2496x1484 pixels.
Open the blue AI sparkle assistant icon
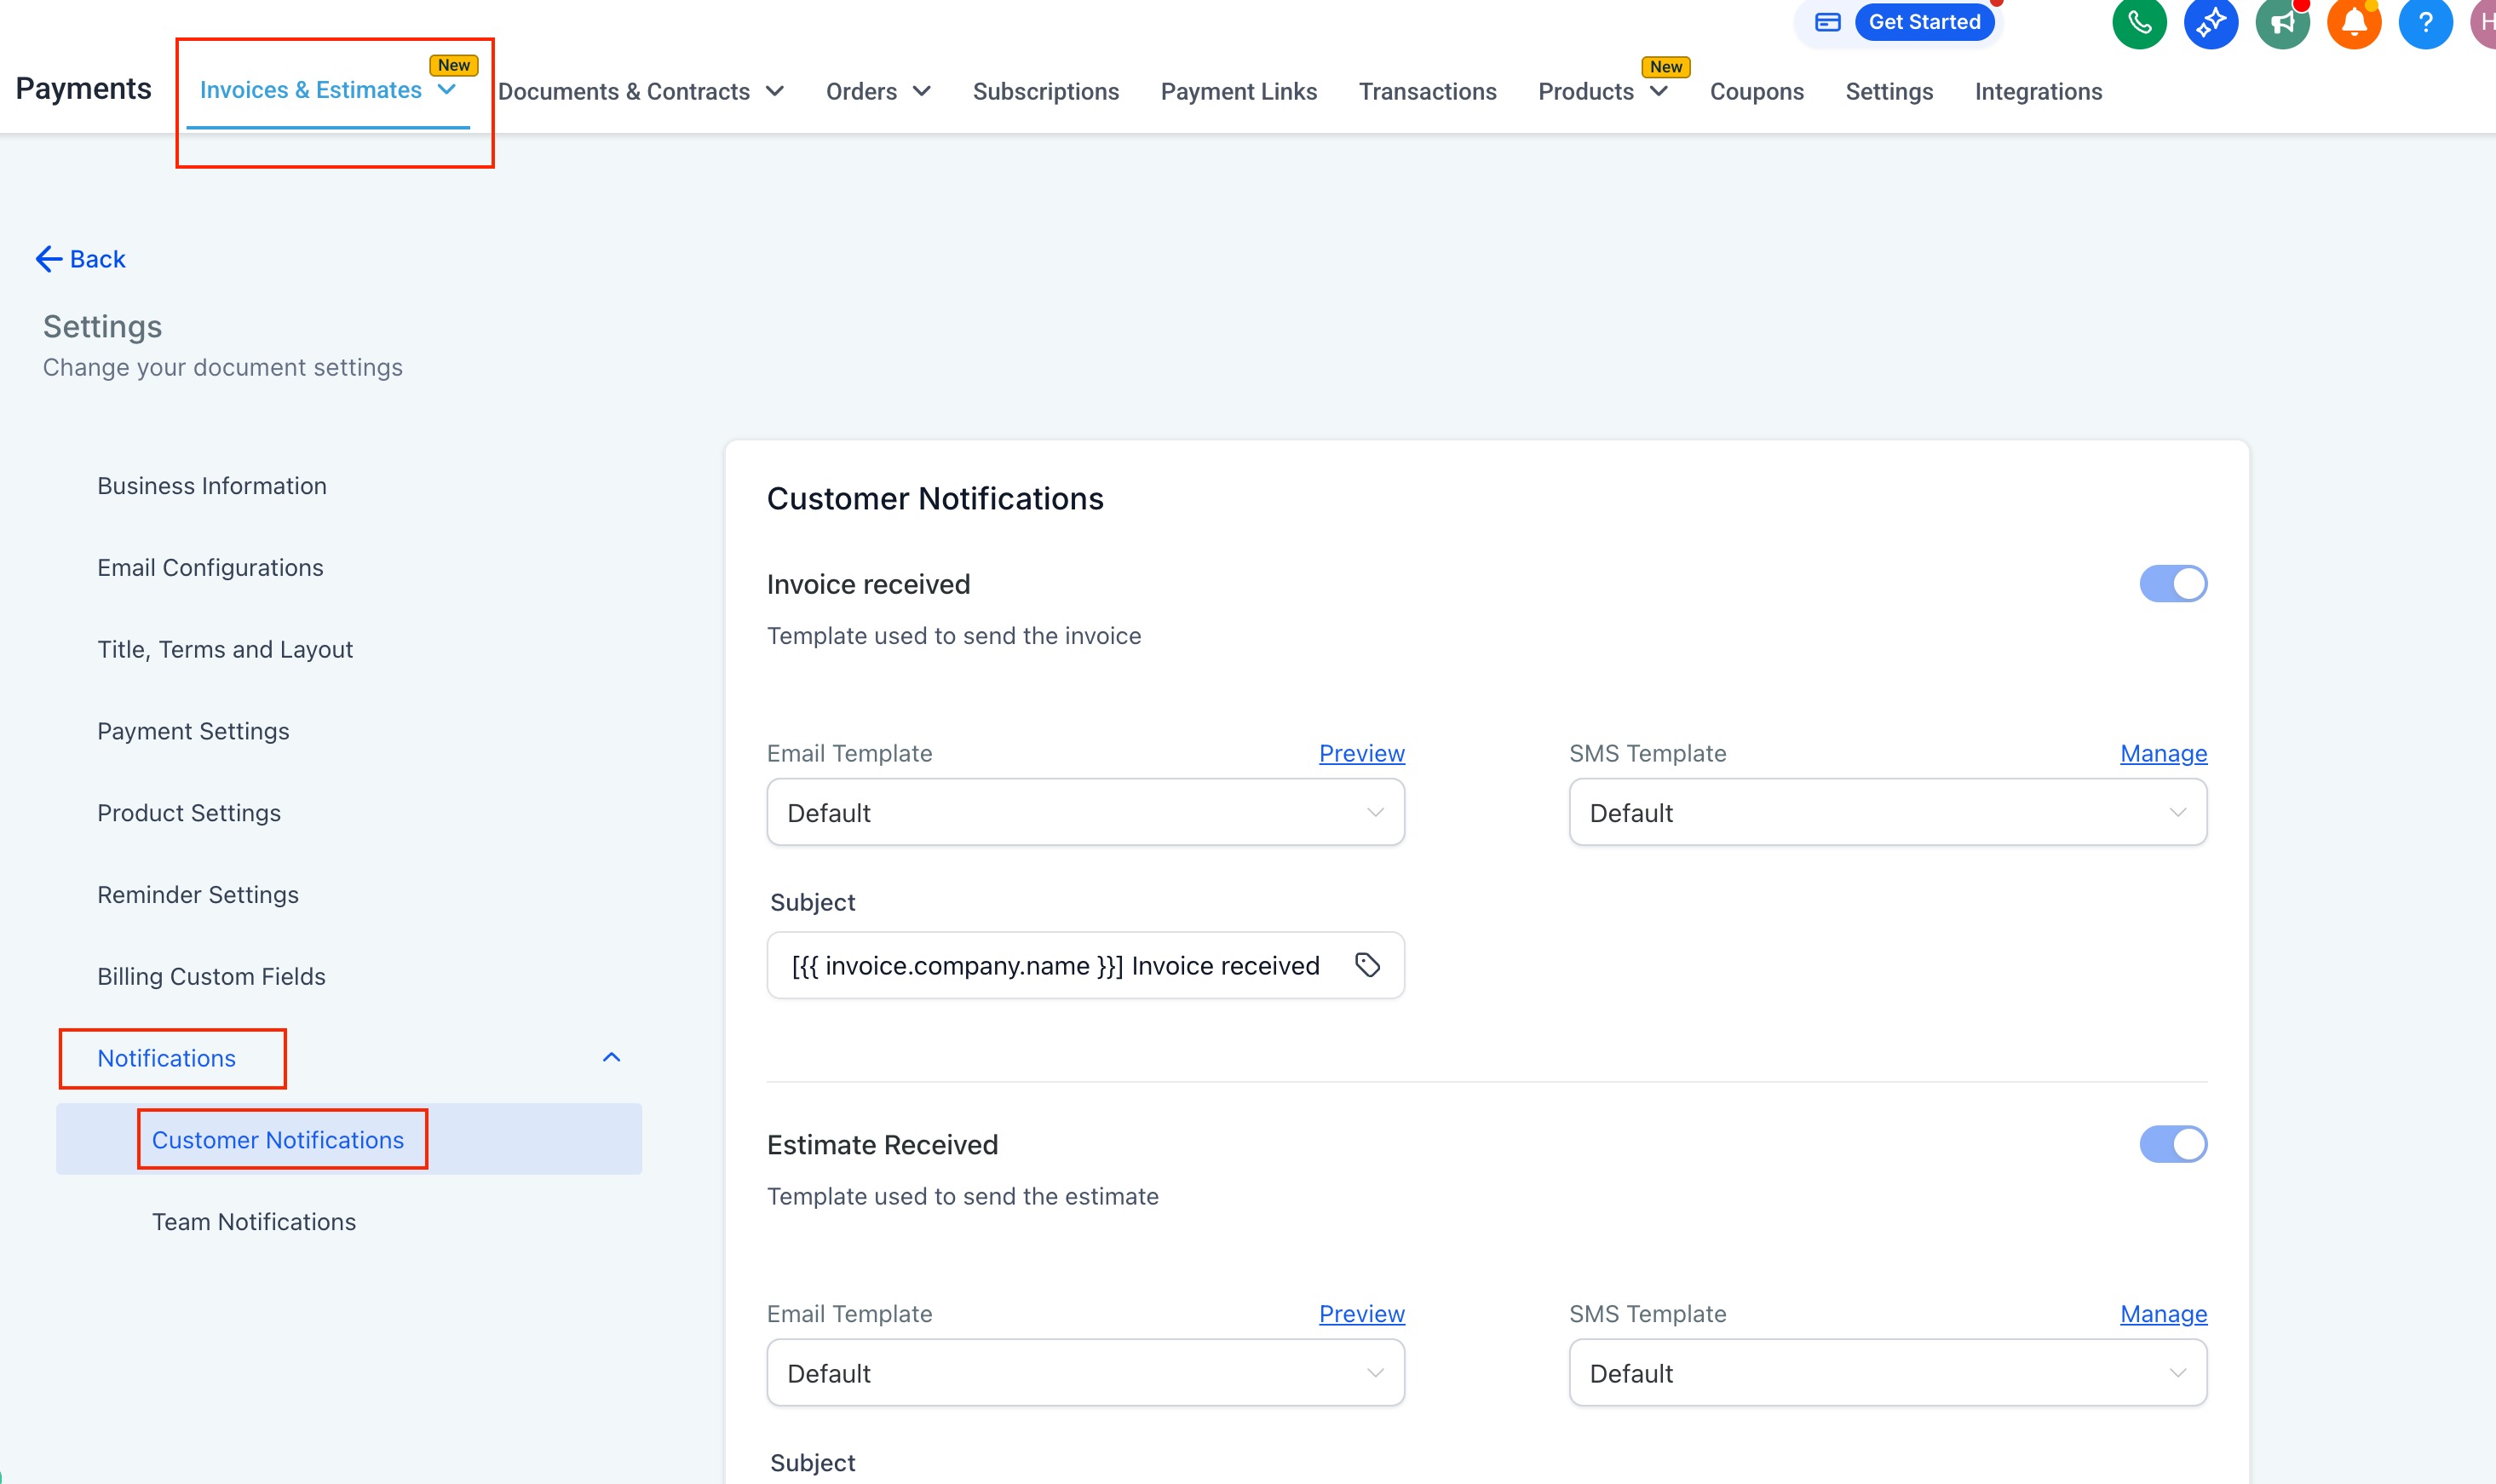click(x=2210, y=22)
